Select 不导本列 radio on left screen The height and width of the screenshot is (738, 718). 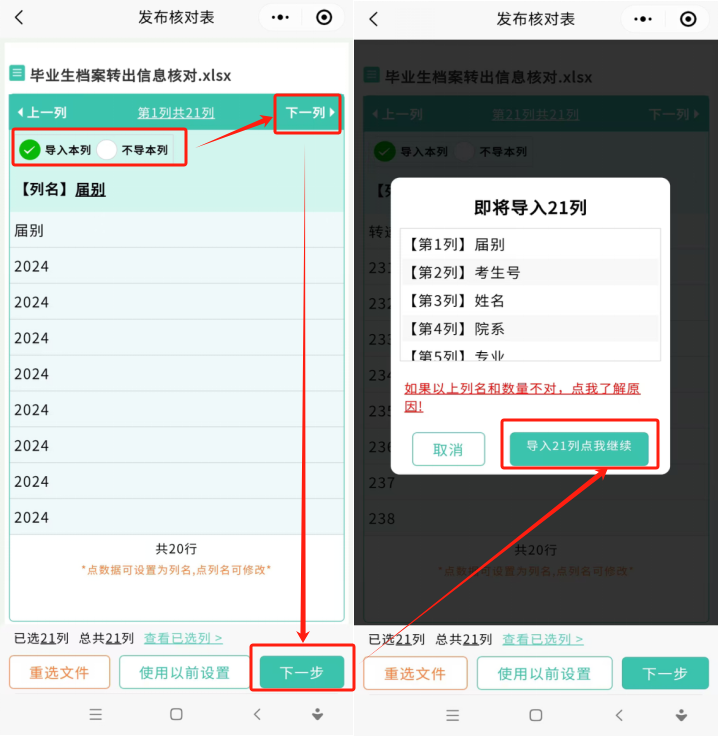tap(107, 150)
